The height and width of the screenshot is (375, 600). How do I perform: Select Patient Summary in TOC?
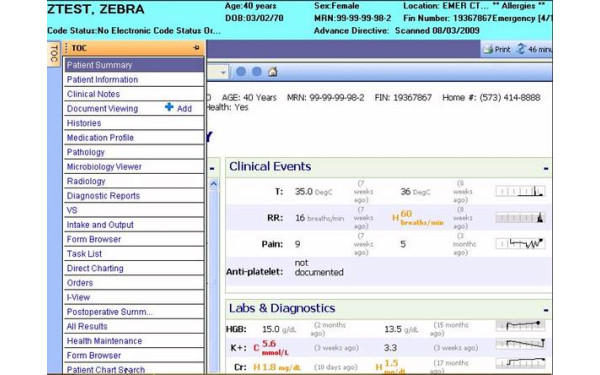click(134, 65)
